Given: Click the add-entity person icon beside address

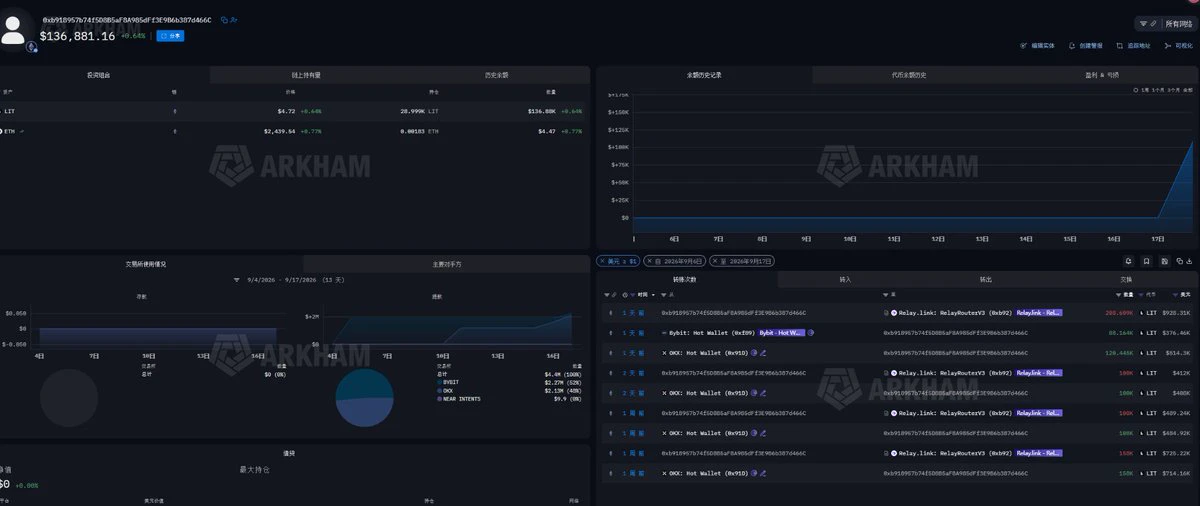Looking at the screenshot, I should coord(234,19).
